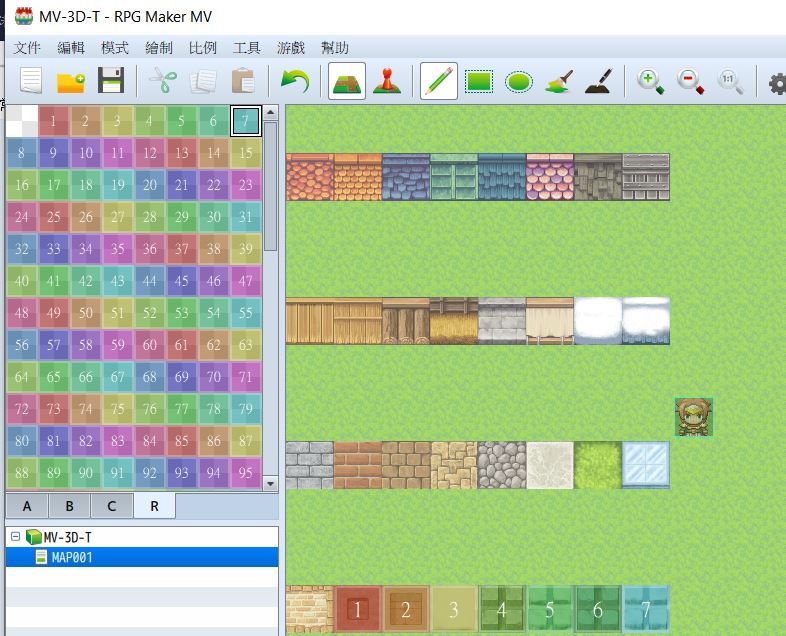Click the RPG Maker MV title bar icon
This screenshot has height=636, width=786.
tap(24, 17)
